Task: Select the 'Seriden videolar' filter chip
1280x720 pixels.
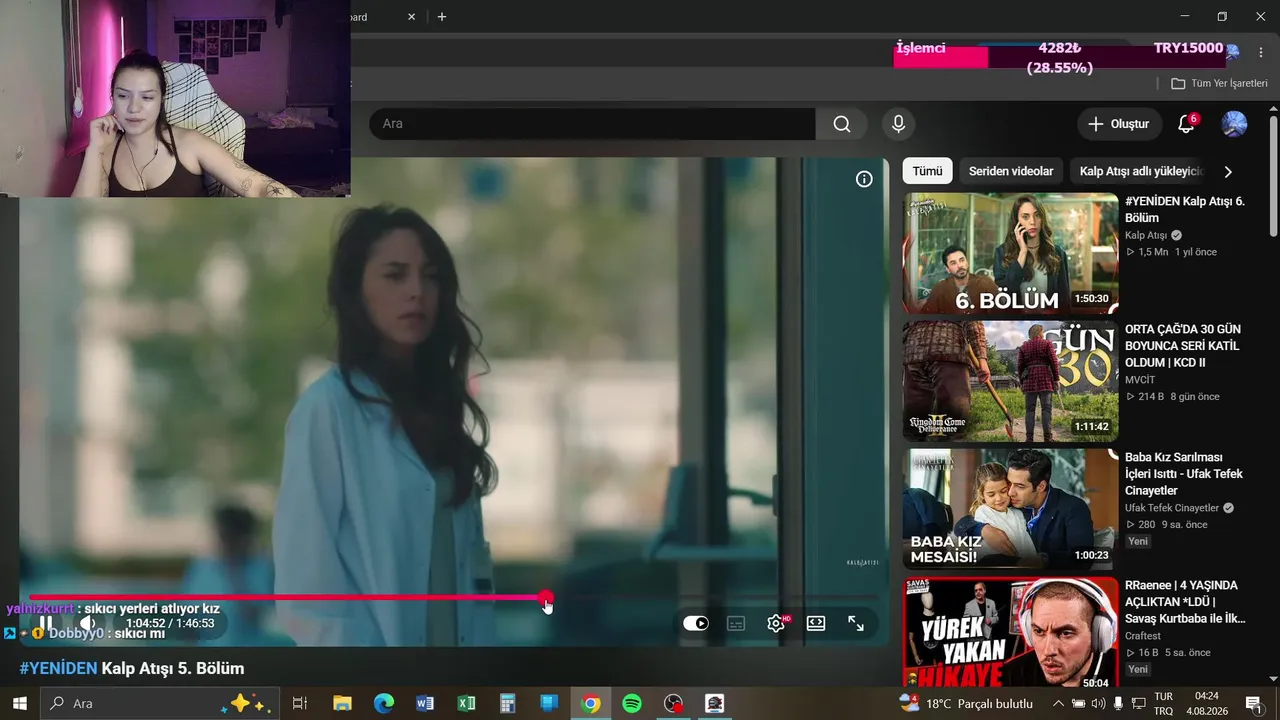Action: [1011, 171]
